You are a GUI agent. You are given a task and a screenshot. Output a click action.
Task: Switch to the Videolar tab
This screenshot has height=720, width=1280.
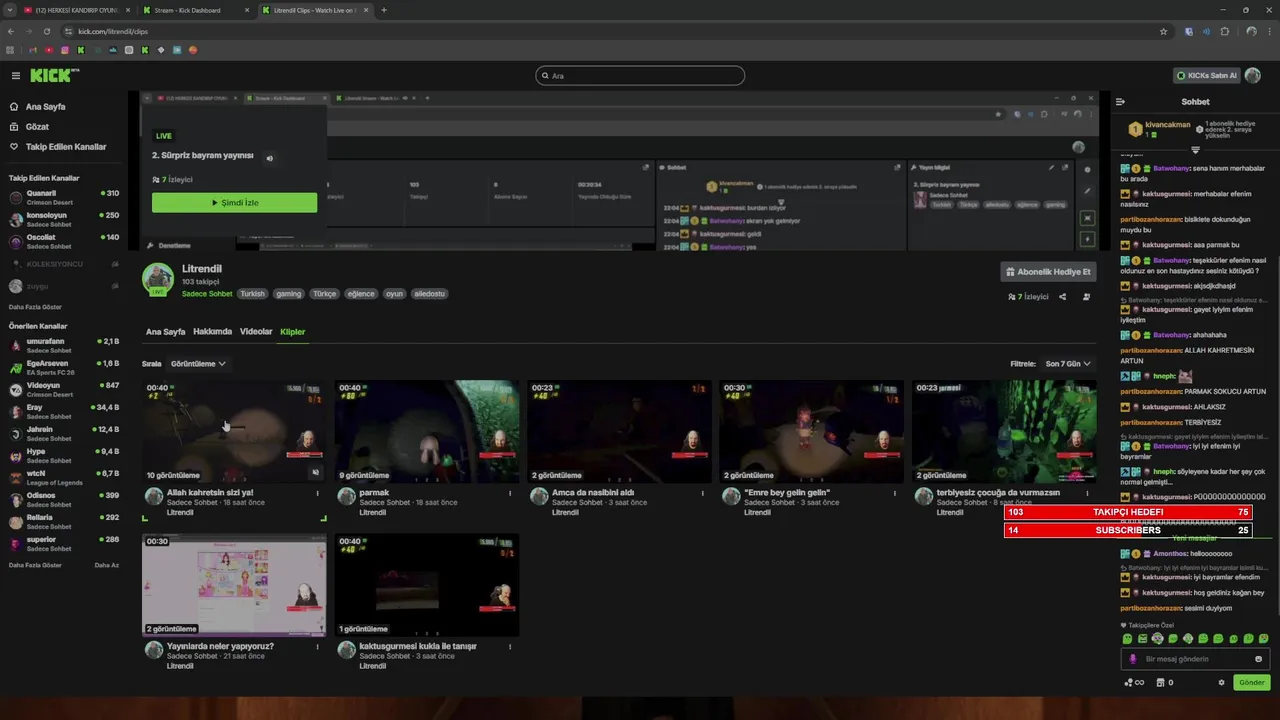point(256,332)
